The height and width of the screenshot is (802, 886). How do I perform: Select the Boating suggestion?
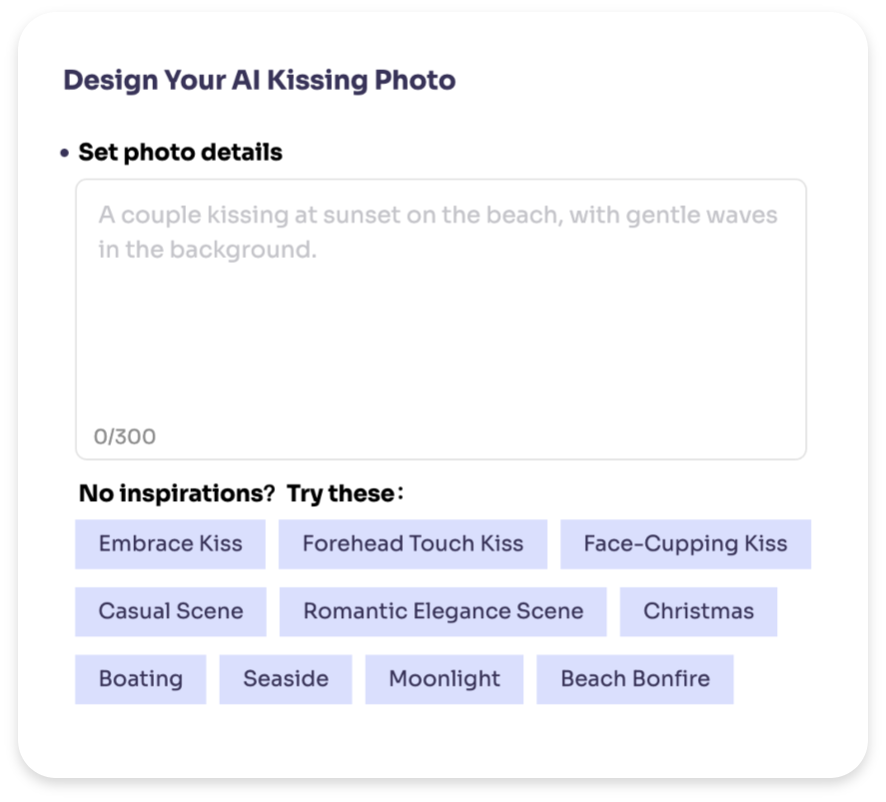point(140,679)
